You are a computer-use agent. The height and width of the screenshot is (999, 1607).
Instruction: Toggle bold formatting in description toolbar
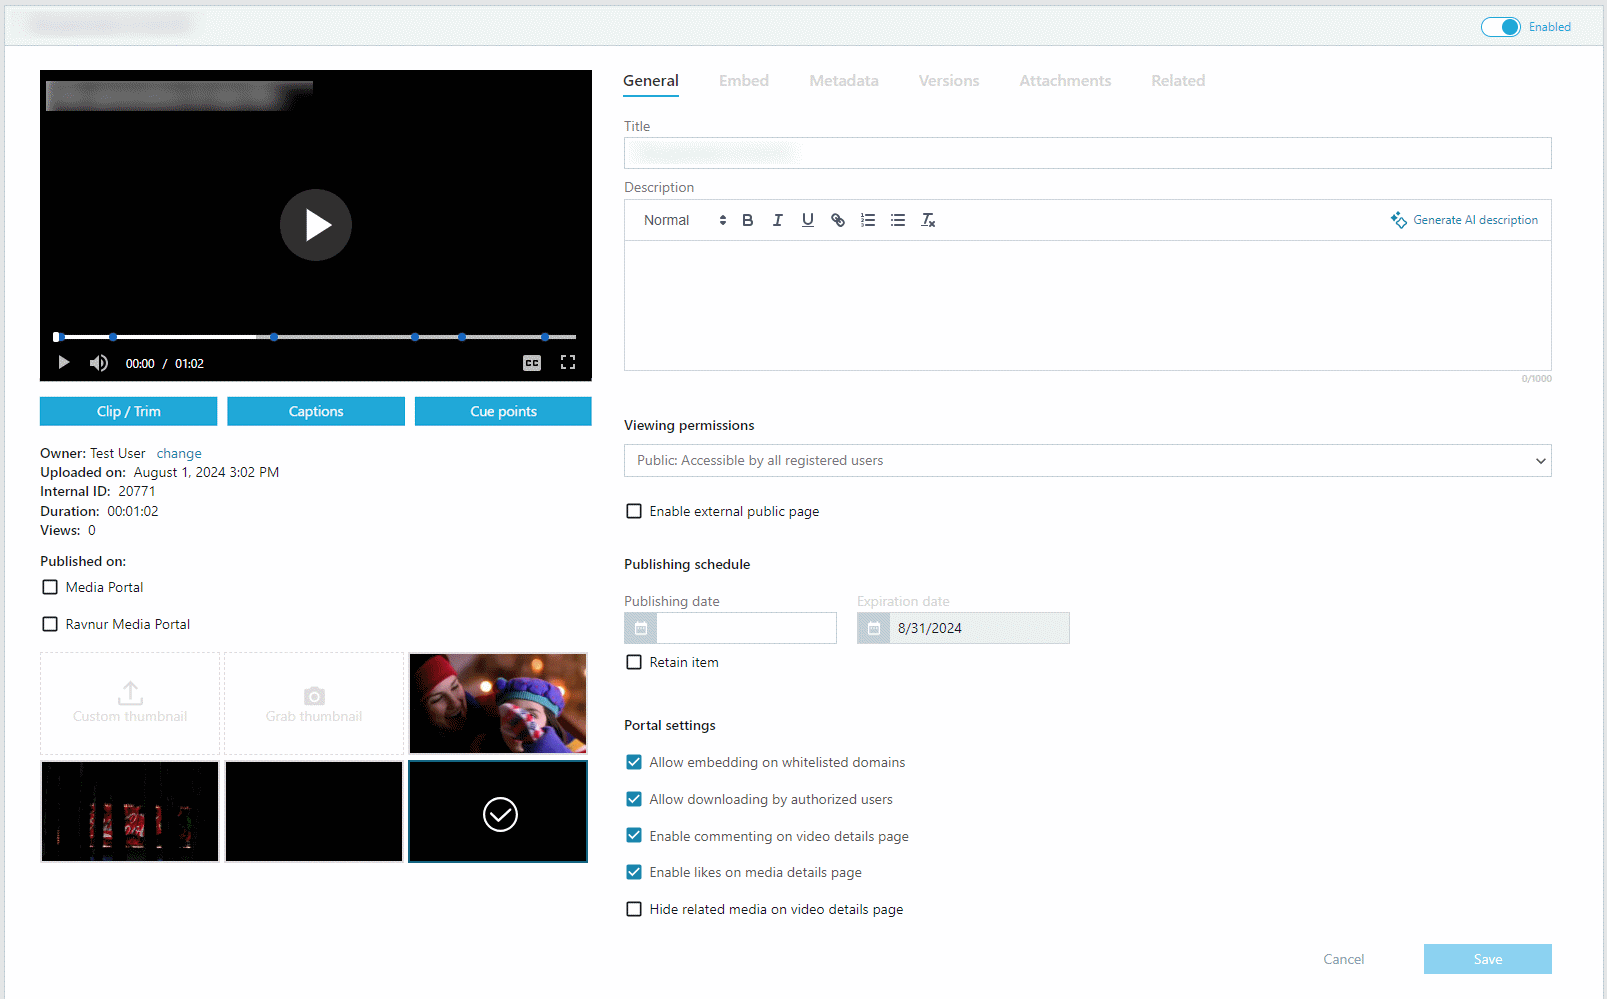(747, 220)
